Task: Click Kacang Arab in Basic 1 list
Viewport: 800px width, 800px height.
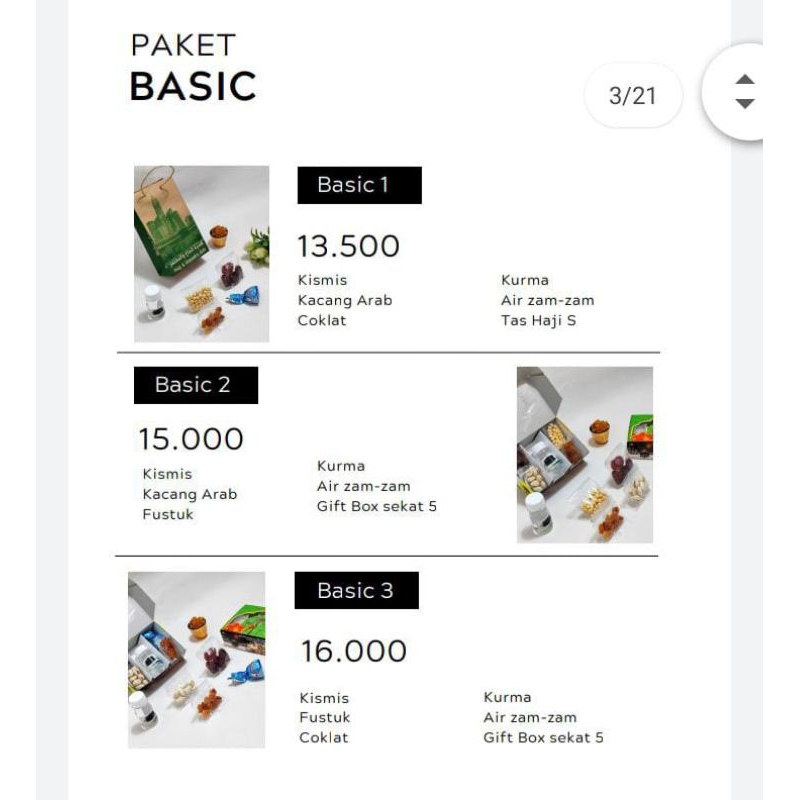Action: point(344,300)
